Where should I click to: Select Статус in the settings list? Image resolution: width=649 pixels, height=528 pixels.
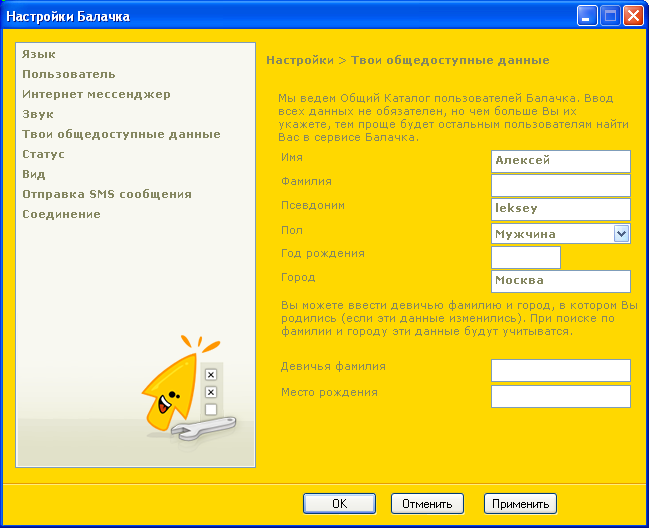[43, 154]
